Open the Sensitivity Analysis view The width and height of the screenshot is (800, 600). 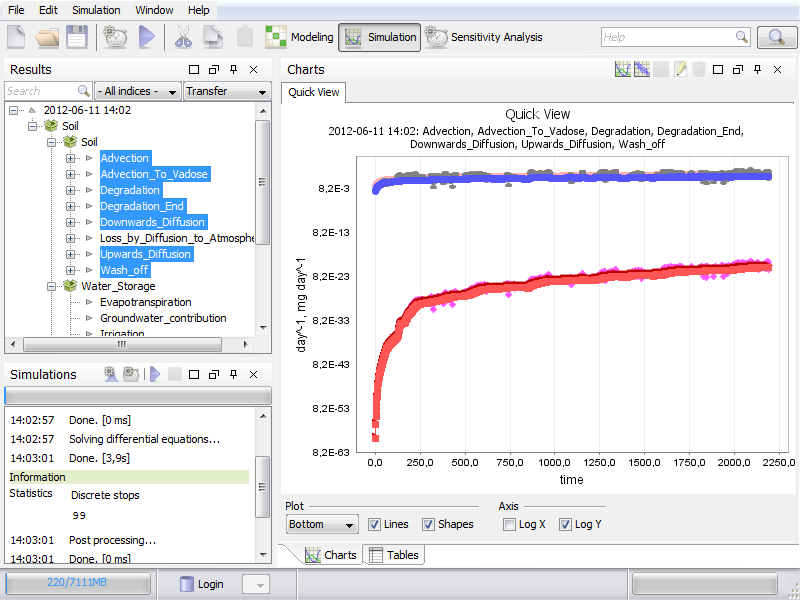click(484, 37)
